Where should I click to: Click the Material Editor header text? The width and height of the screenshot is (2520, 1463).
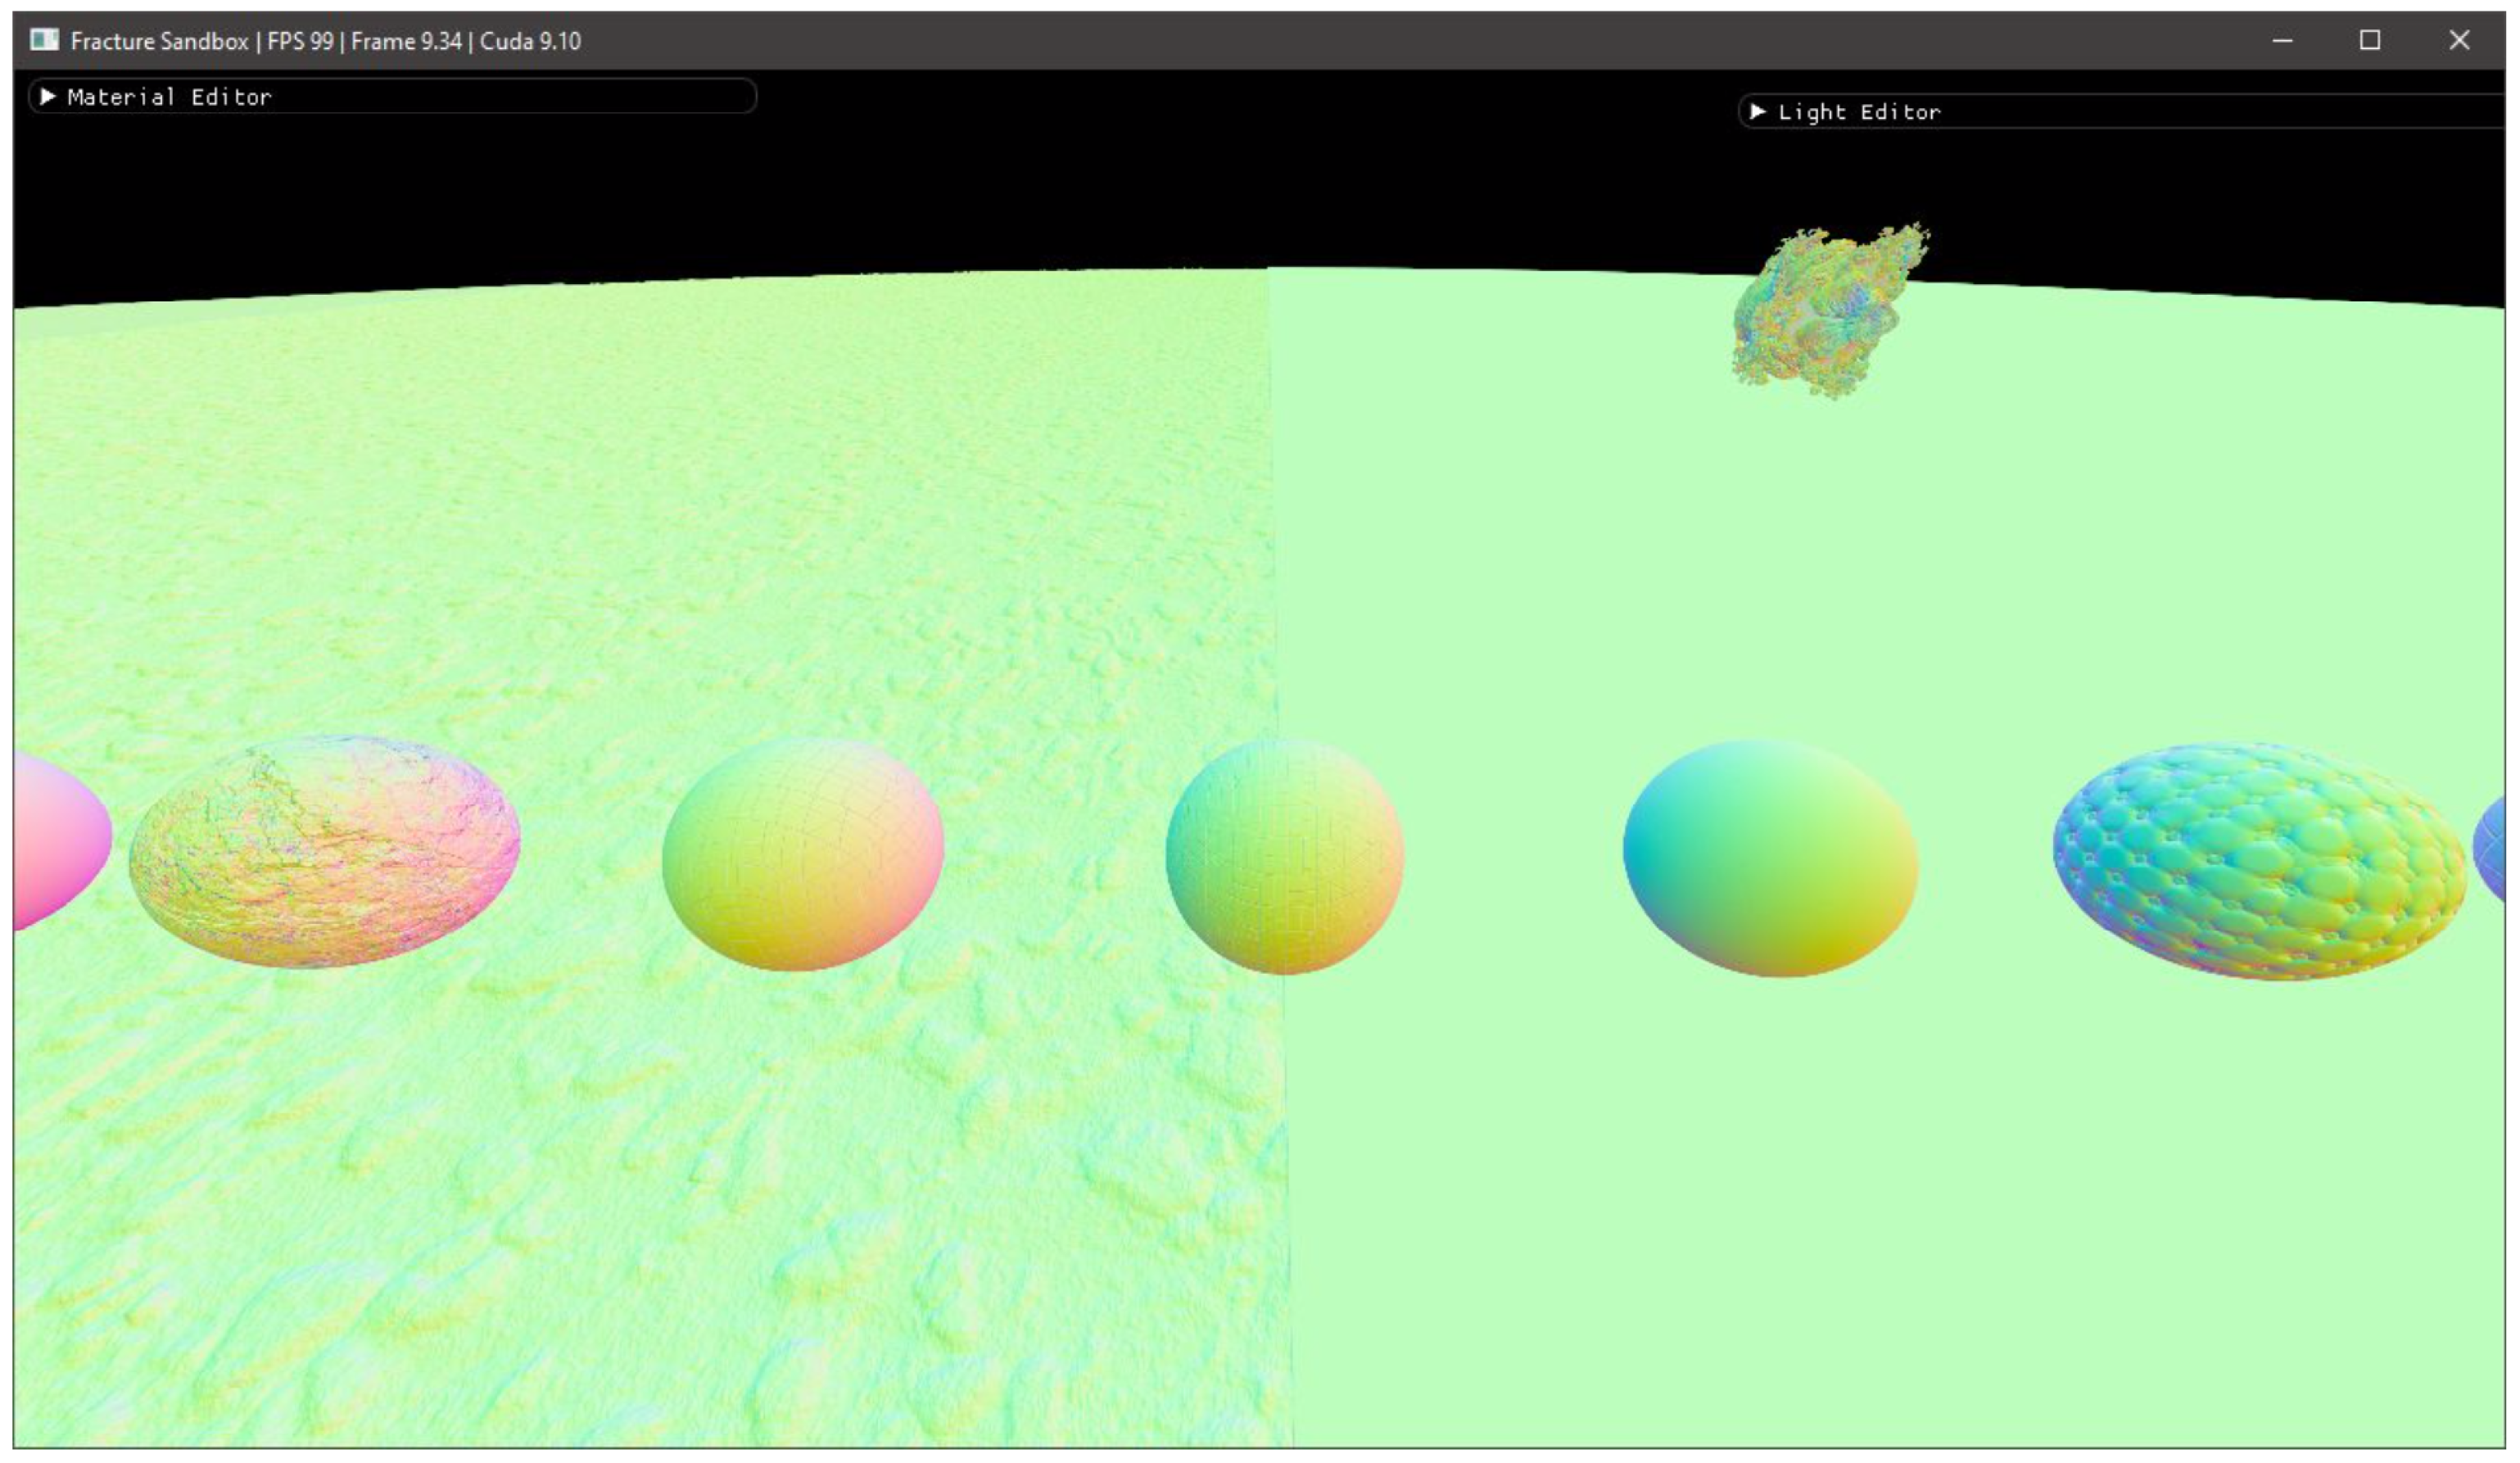pyautogui.click(x=169, y=97)
